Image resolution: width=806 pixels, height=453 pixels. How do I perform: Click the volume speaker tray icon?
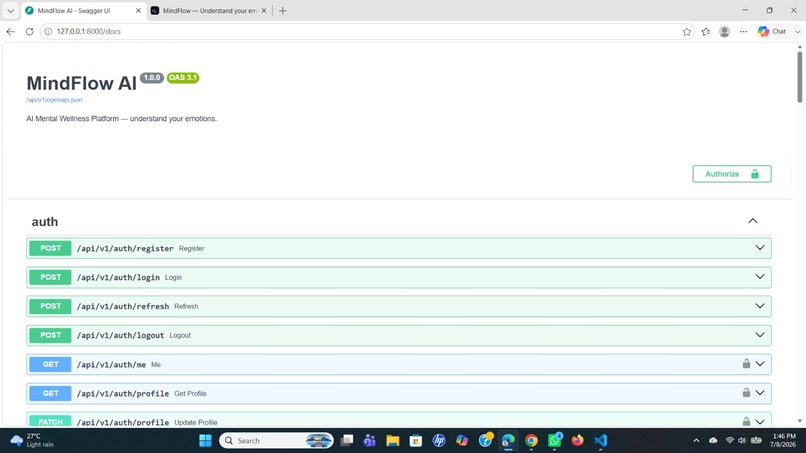[742, 441]
